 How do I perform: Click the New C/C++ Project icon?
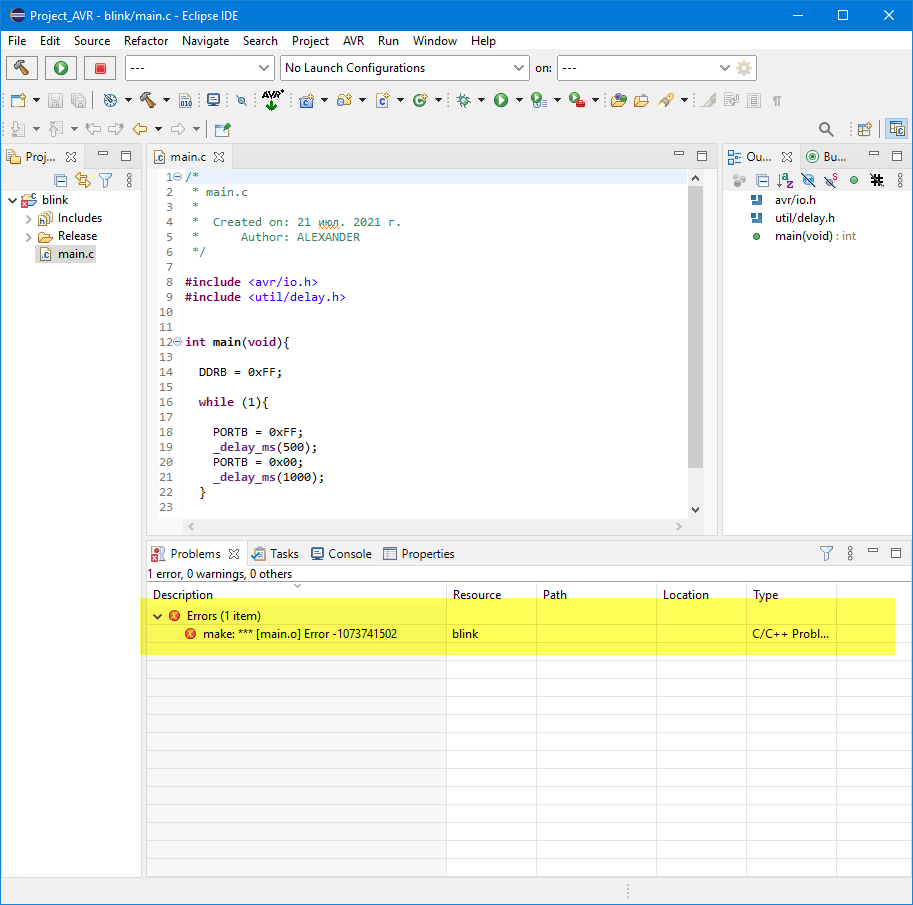pos(306,100)
